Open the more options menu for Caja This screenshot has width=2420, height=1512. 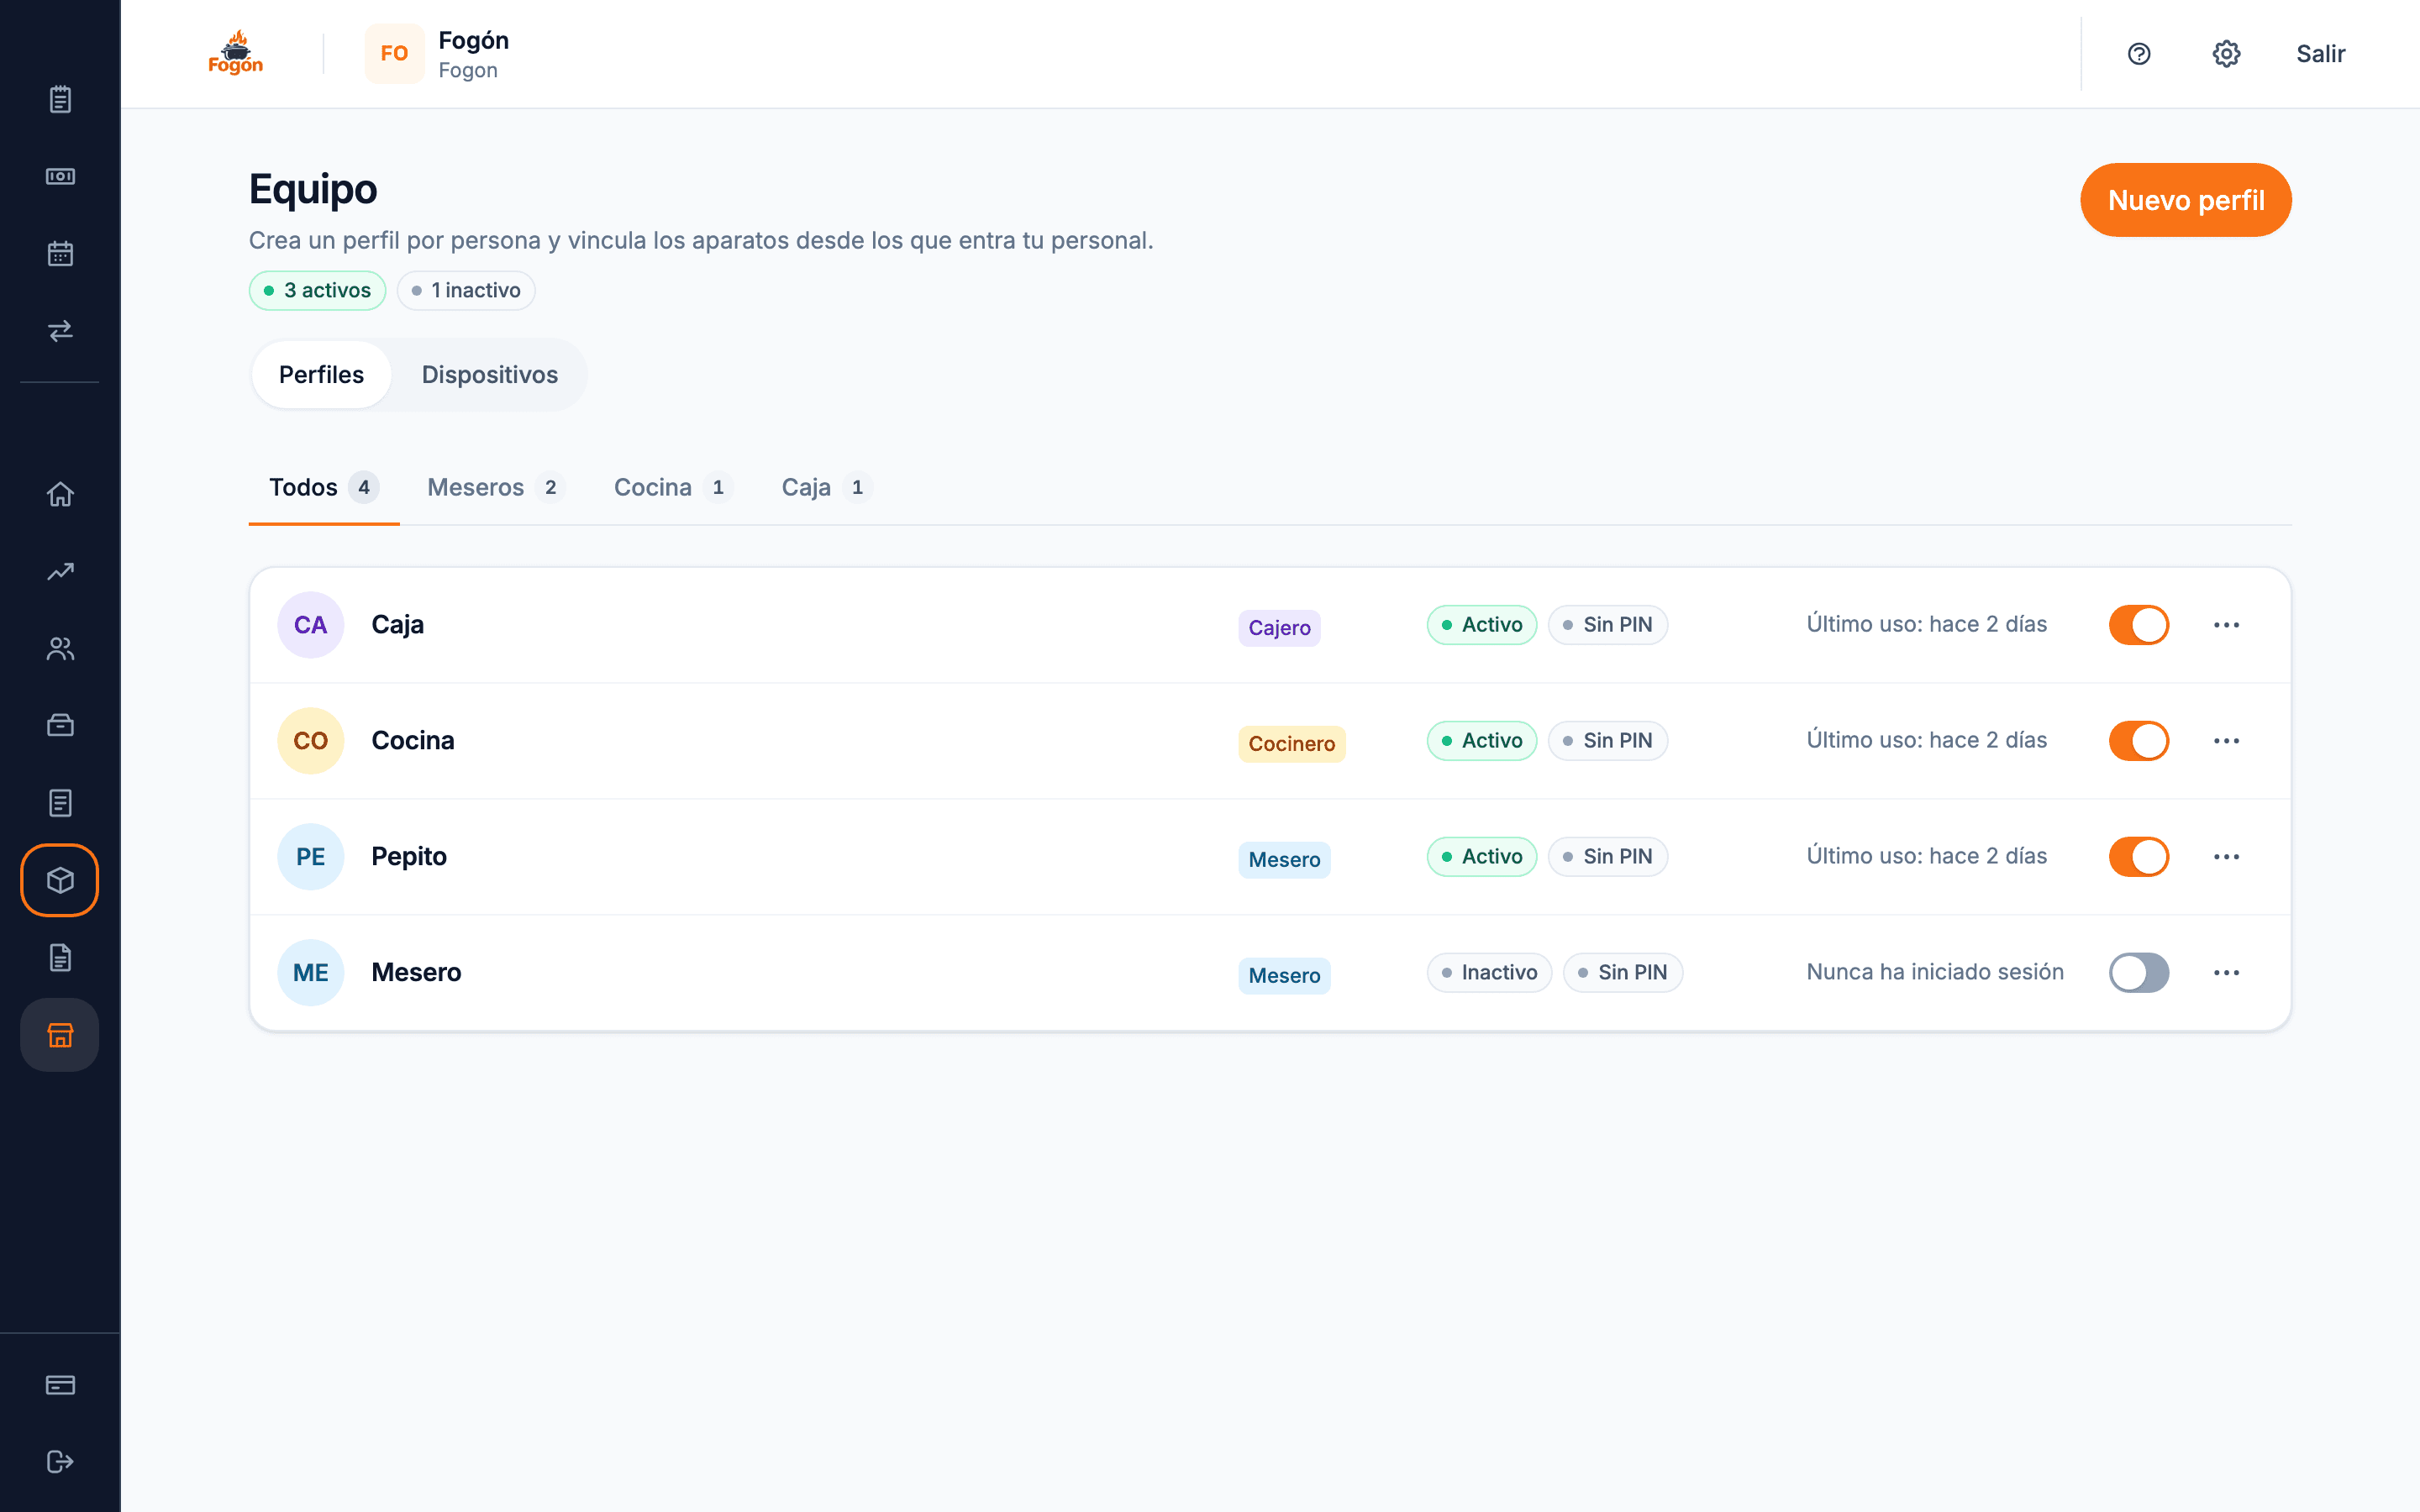(x=2226, y=625)
